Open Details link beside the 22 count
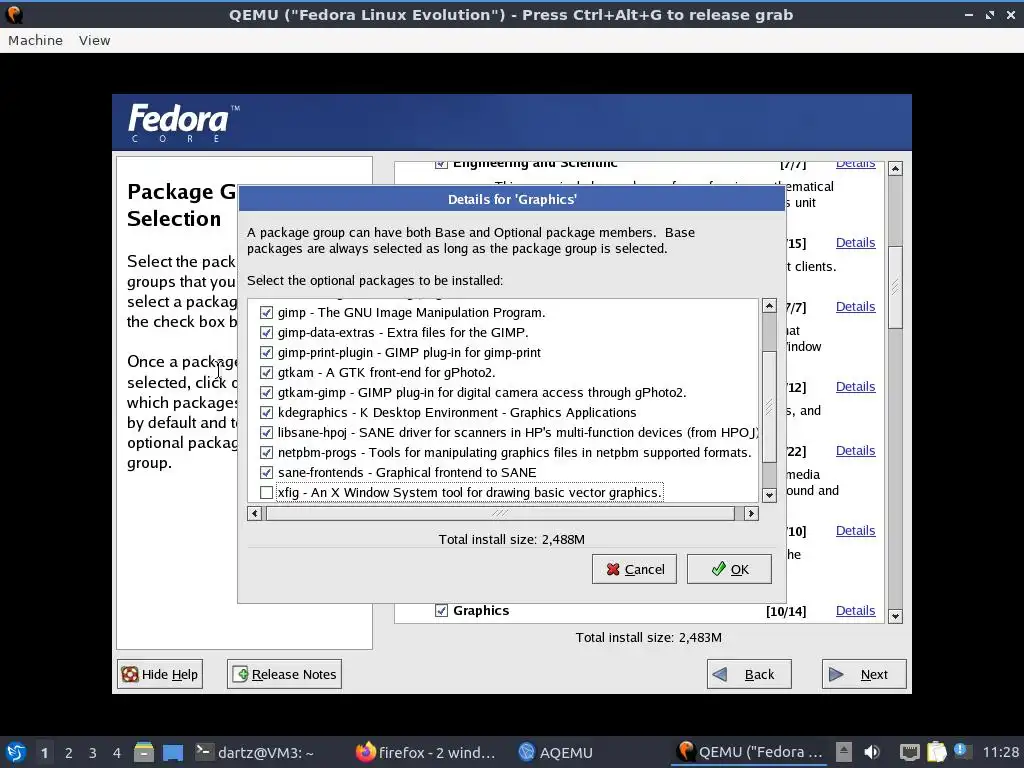This screenshot has width=1024, height=768. 856,451
